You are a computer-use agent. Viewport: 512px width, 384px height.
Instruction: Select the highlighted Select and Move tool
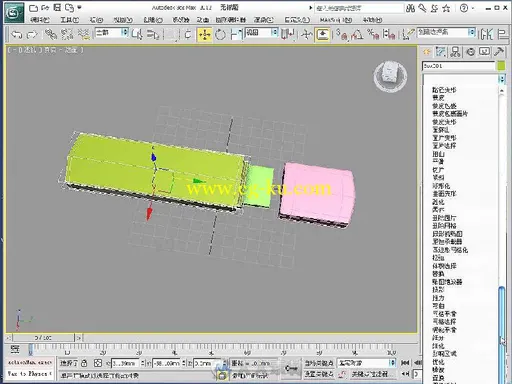point(205,34)
